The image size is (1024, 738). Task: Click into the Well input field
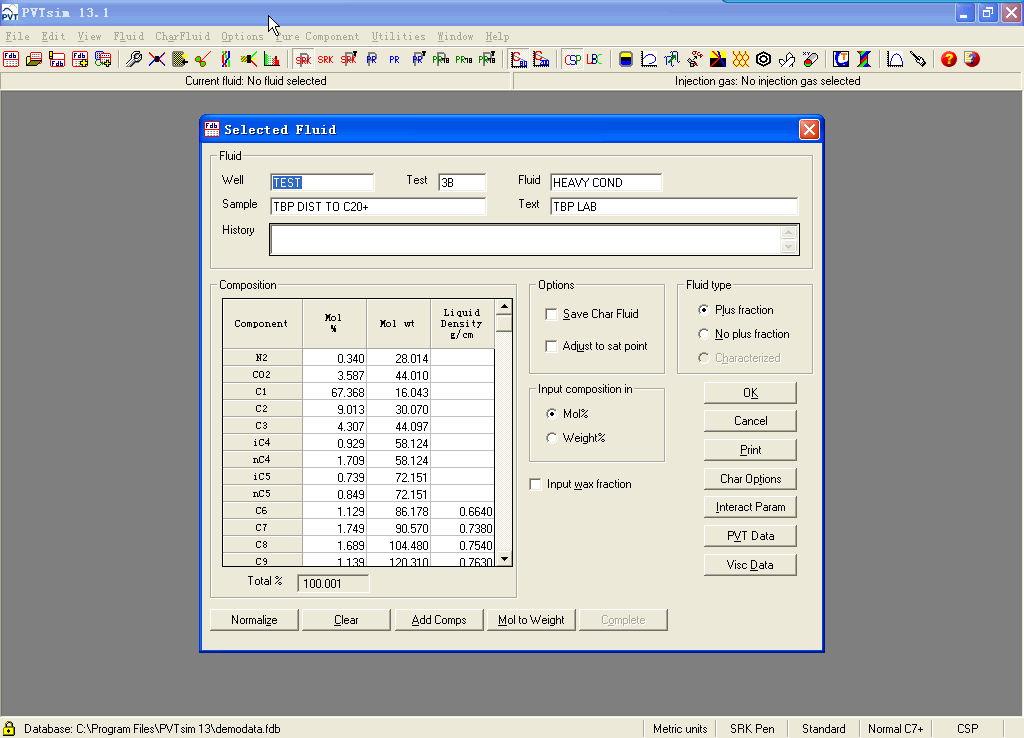point(322,182)
